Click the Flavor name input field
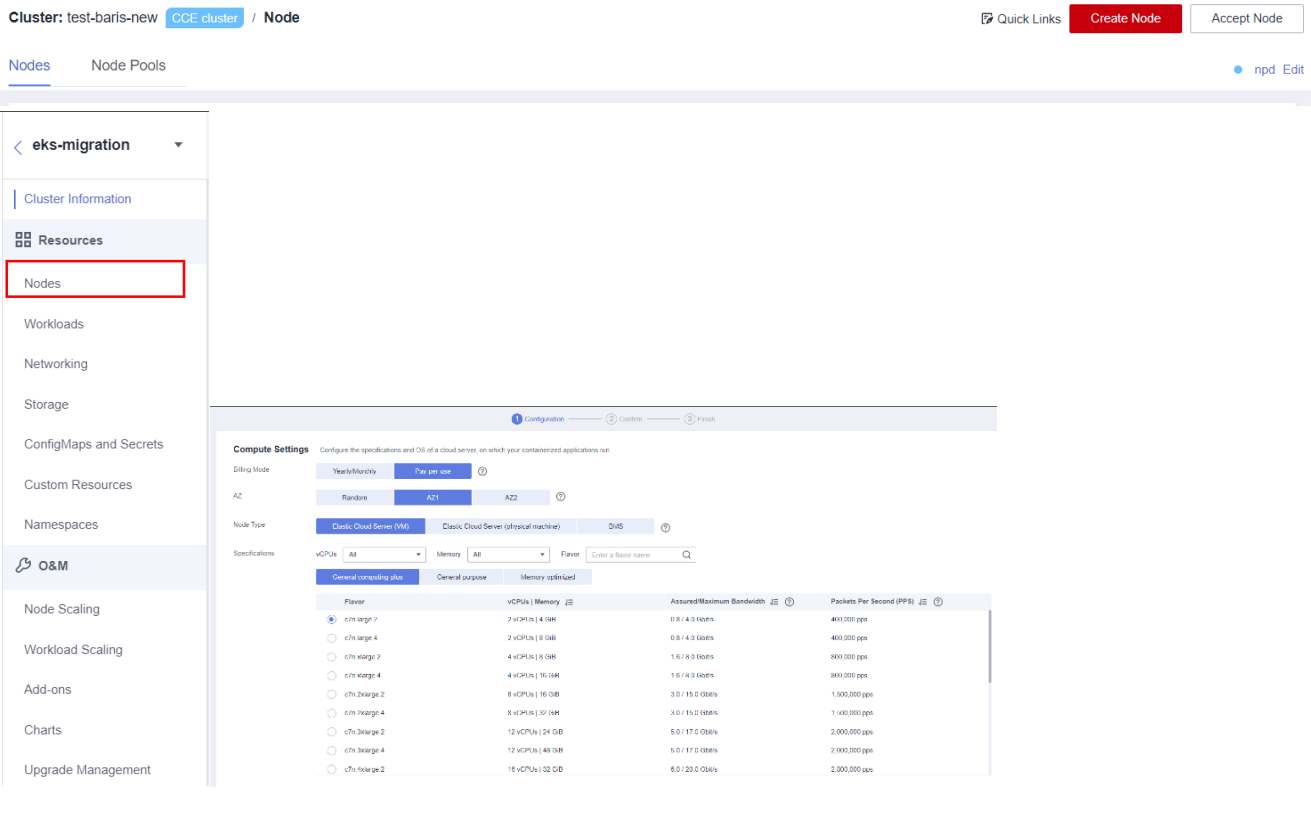Viewport: 1311px width, 840px height. coord(632,555)
